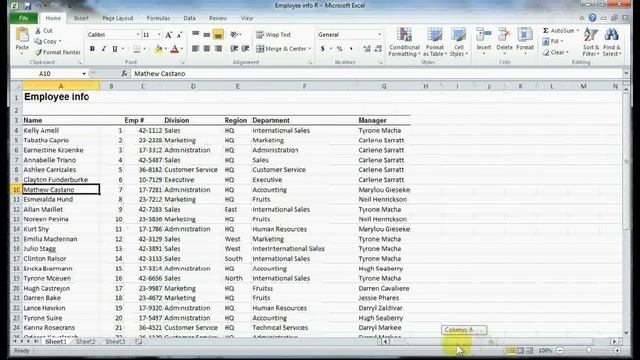This screenshot has height=360, width=640.
Task: Click the Borders icon
Action: pos(136,49)
